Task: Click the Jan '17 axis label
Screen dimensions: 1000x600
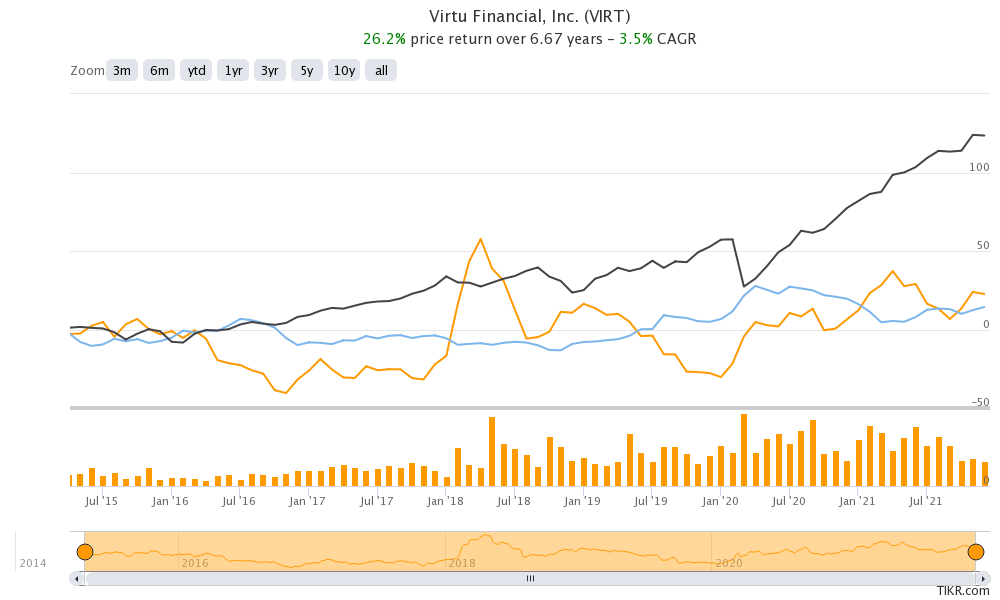Action: pyautogui.click(x=307, y=501)
